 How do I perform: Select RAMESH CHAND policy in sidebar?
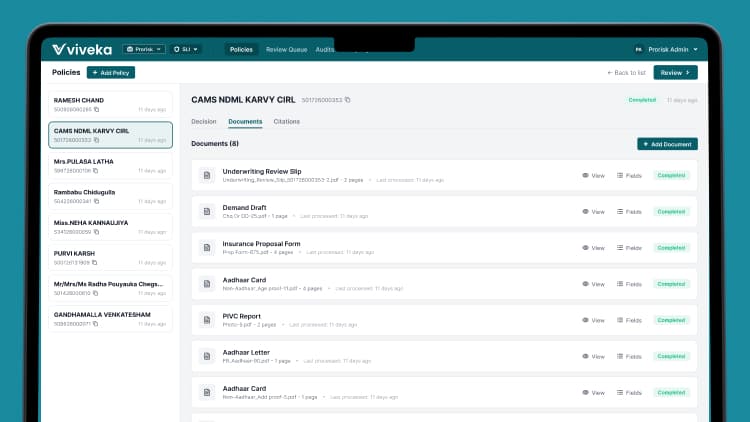pyautogui.click(x=110, y=104)
